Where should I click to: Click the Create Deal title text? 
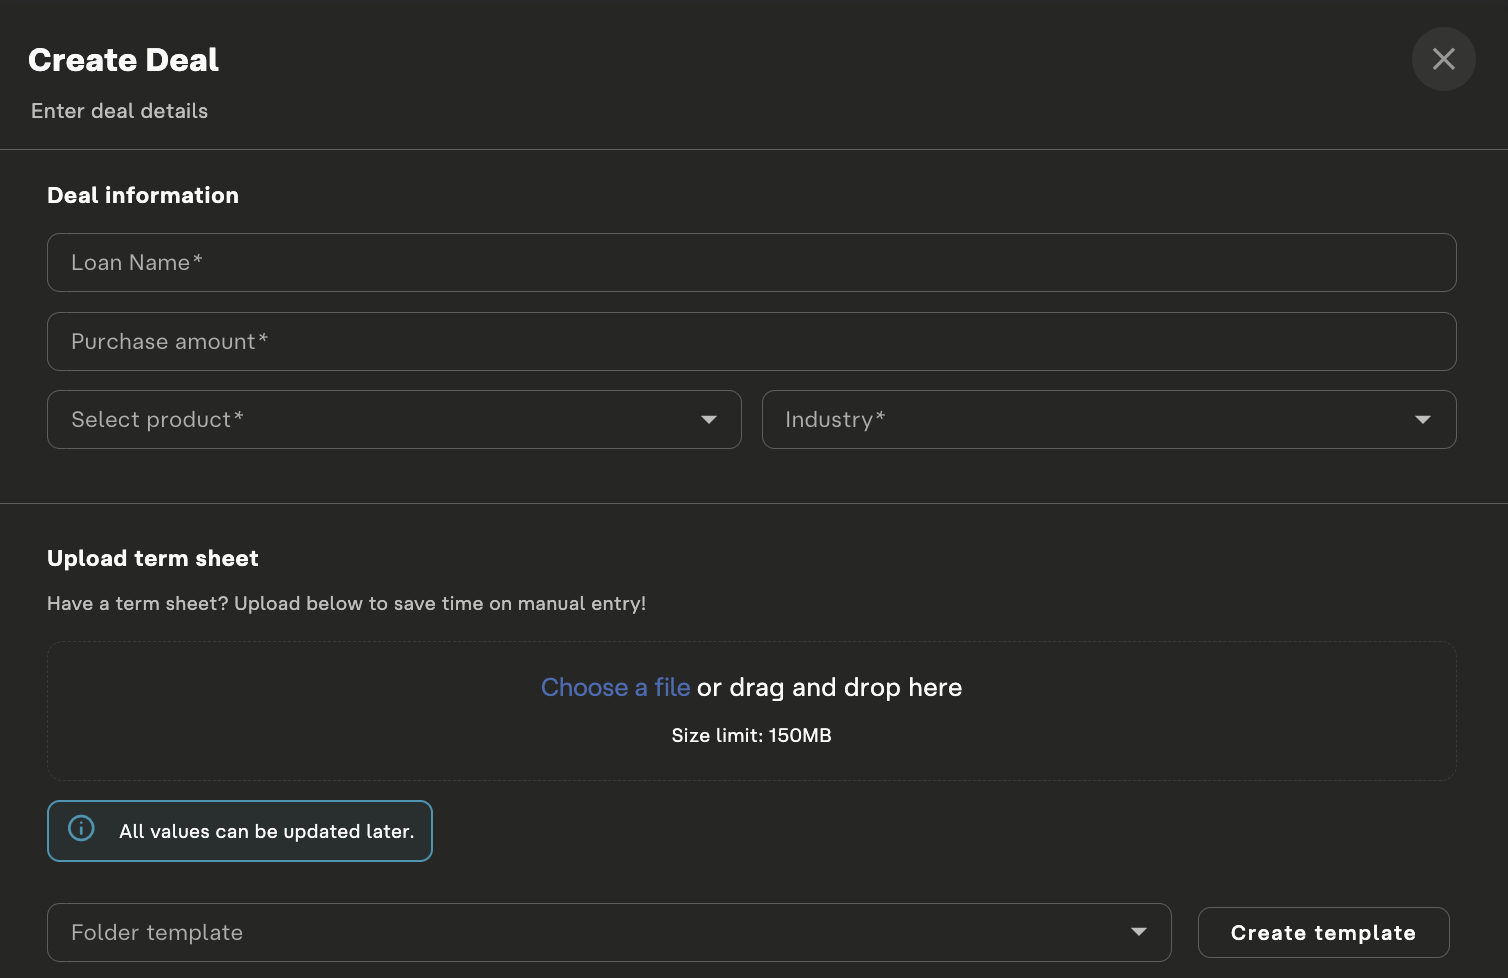pyautogui.click(x=123, y=60)
